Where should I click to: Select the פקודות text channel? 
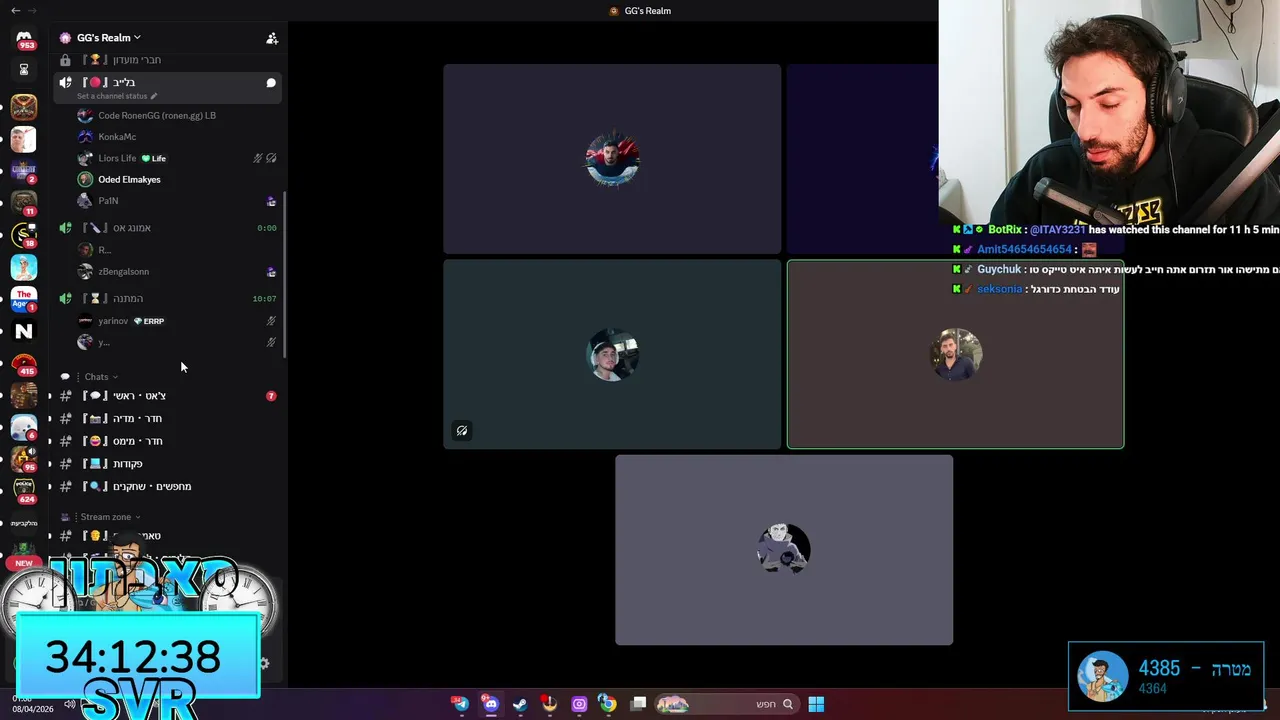pos(168,464)
